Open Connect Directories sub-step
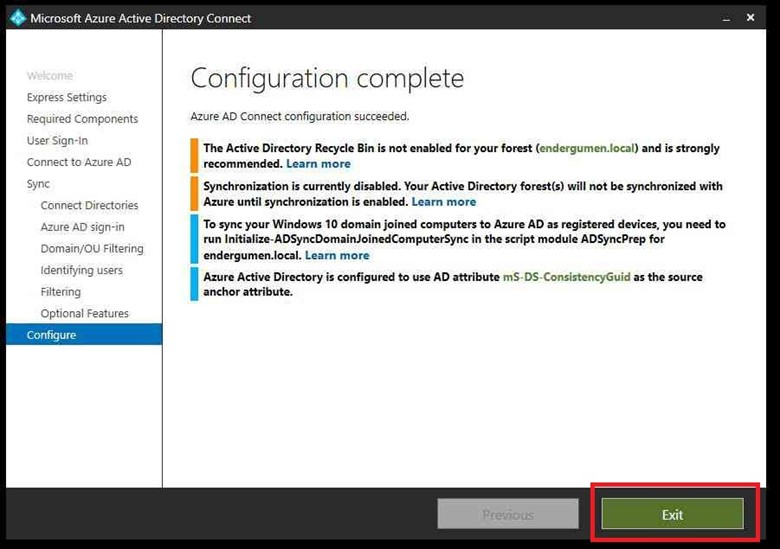Image resolution: width=780 pixels, height=549 pixels. tap(90, 205)
